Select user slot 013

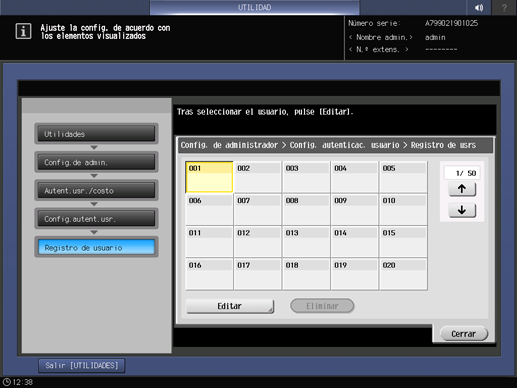(306, 242)
